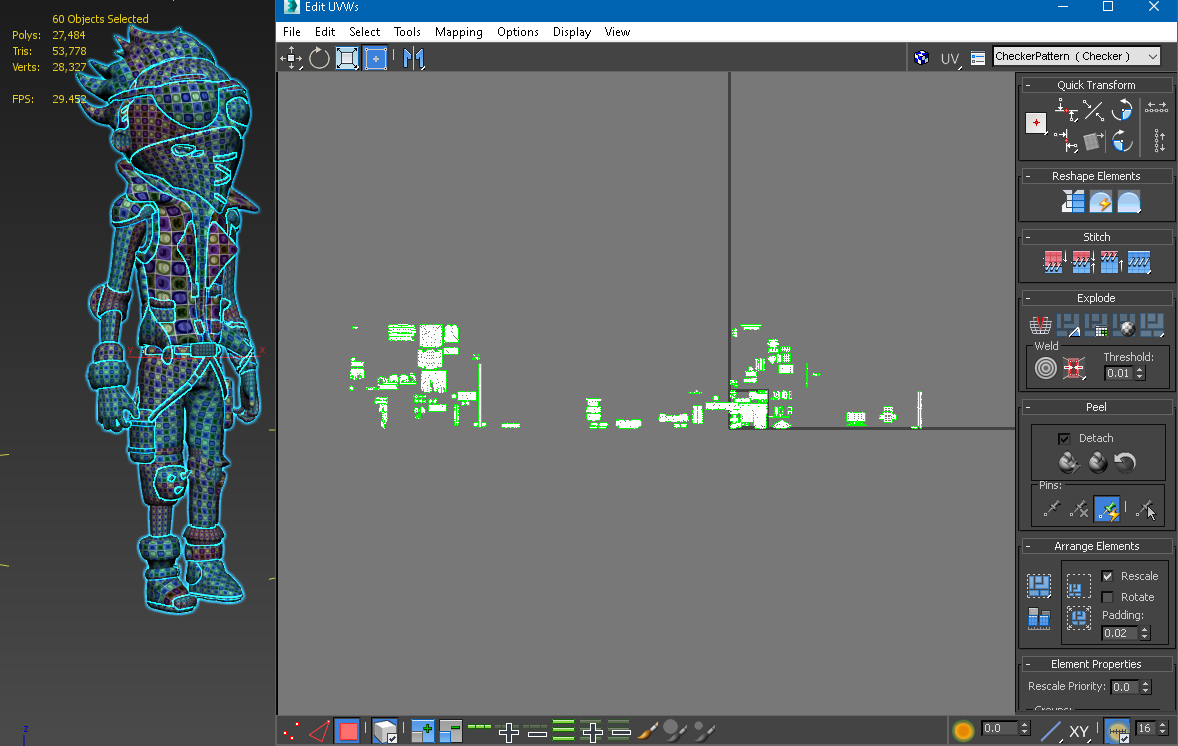Collapse the Explode rollout
Image resolution: width=1178 pixels, height=746 pixels.
[x=1028, y=298]
